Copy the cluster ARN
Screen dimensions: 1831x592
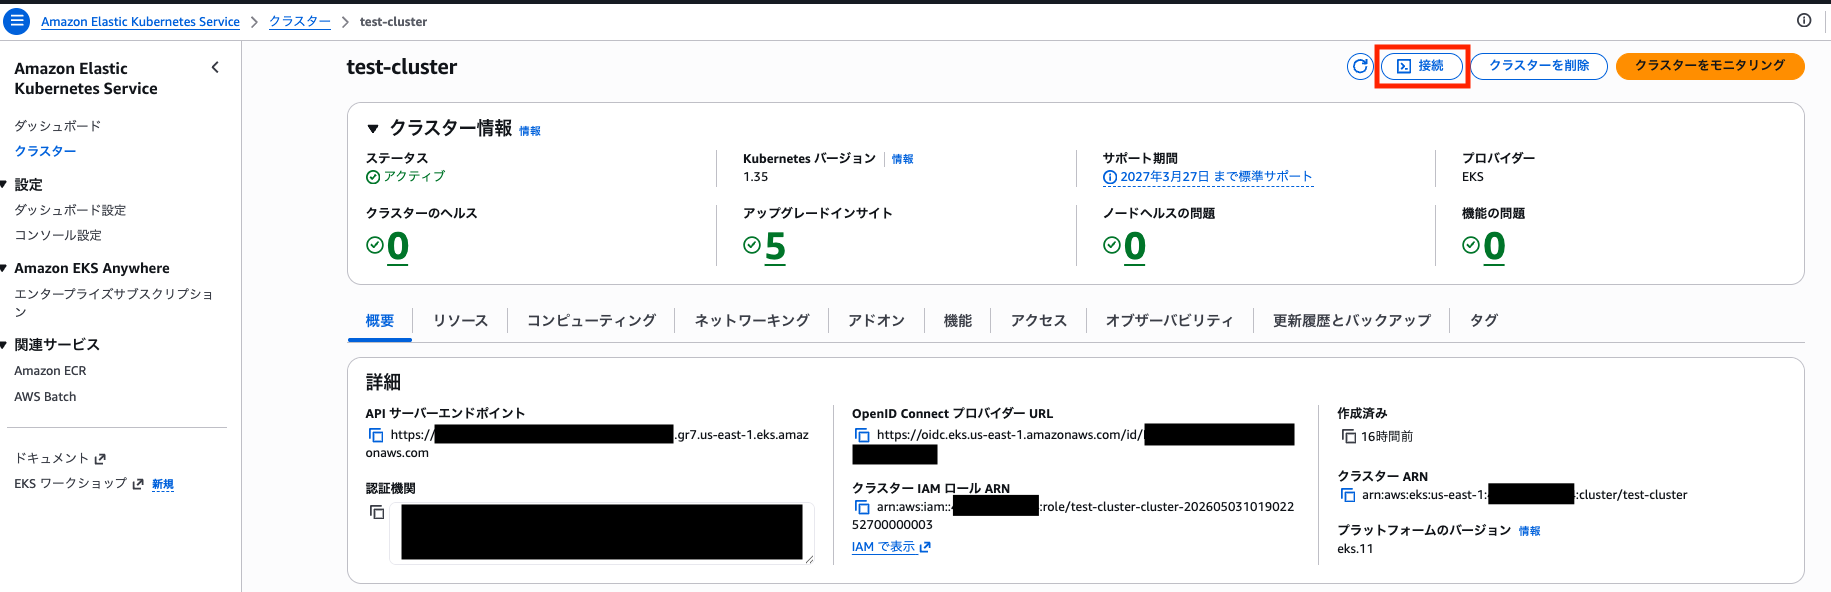click(1348, 495)
